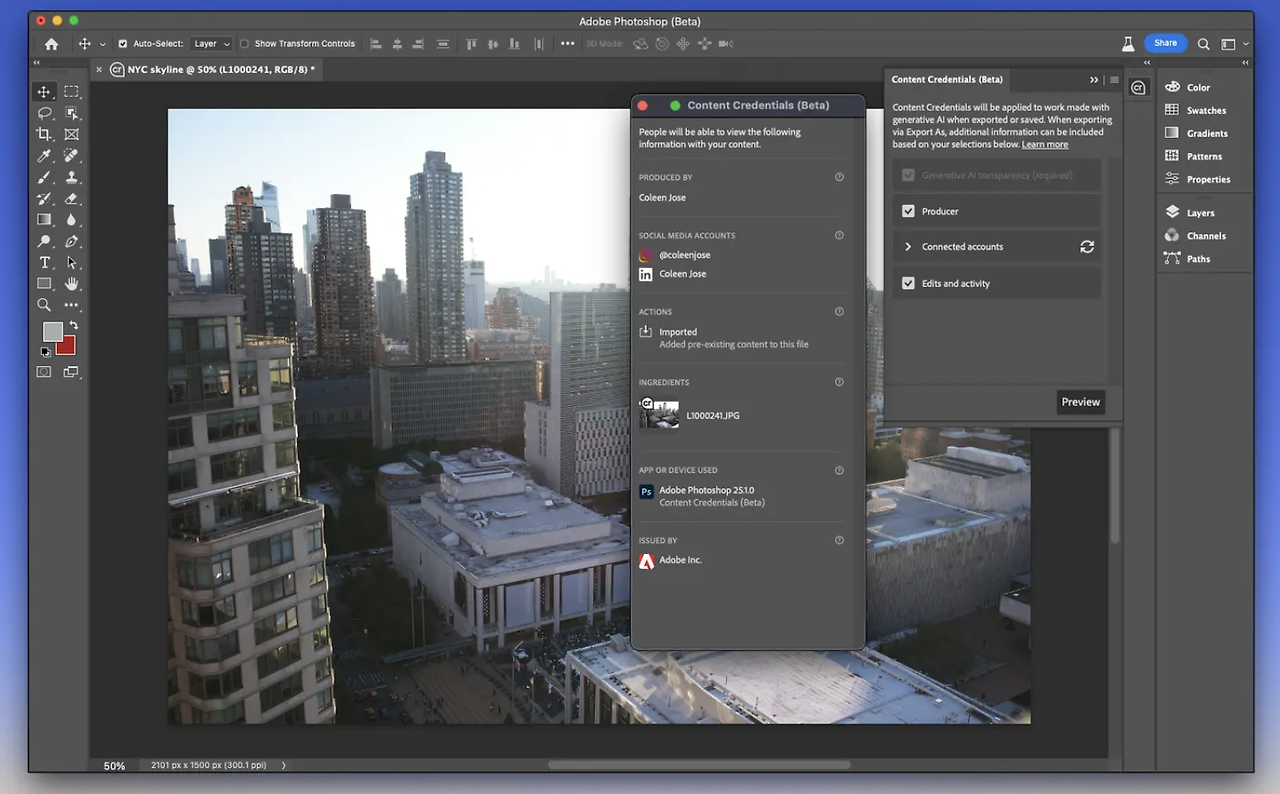
Task: Select the Gradient tool
Action: coord(44,219)
